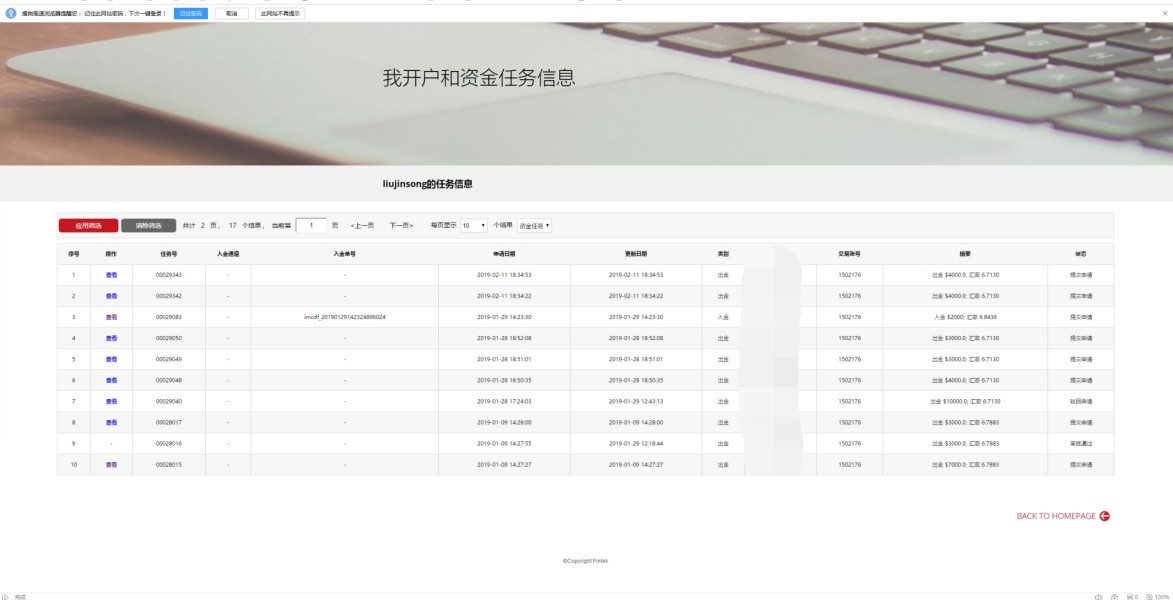
Task: Click 此网站不再提示 never prompt button
Action: coord(280,14)
